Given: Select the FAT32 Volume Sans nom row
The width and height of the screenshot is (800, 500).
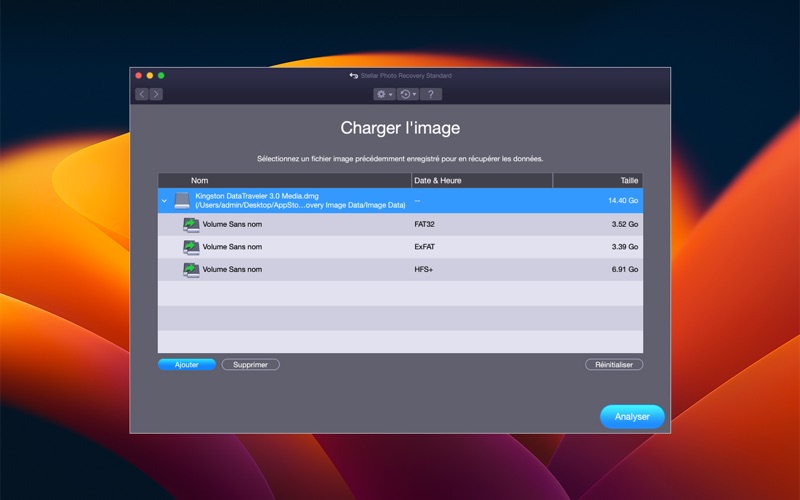Looking at the screenshot, I should [x=400, y=224].
